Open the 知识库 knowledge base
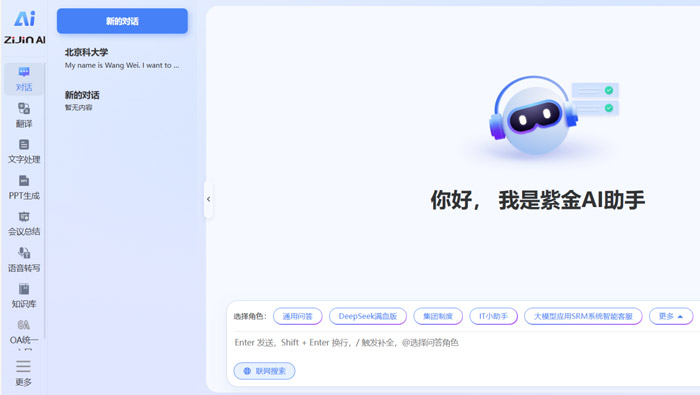The height and width of the screenshot is (395, 700). (24, 296)
